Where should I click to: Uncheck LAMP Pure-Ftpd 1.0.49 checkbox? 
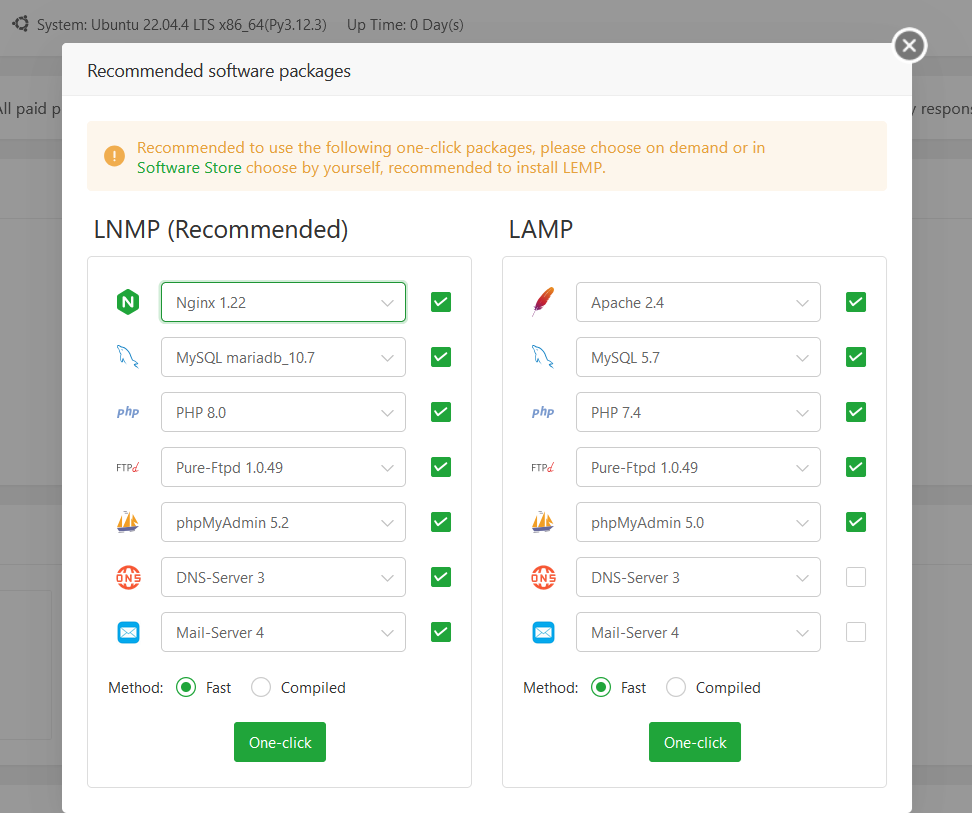click(856, 467)
